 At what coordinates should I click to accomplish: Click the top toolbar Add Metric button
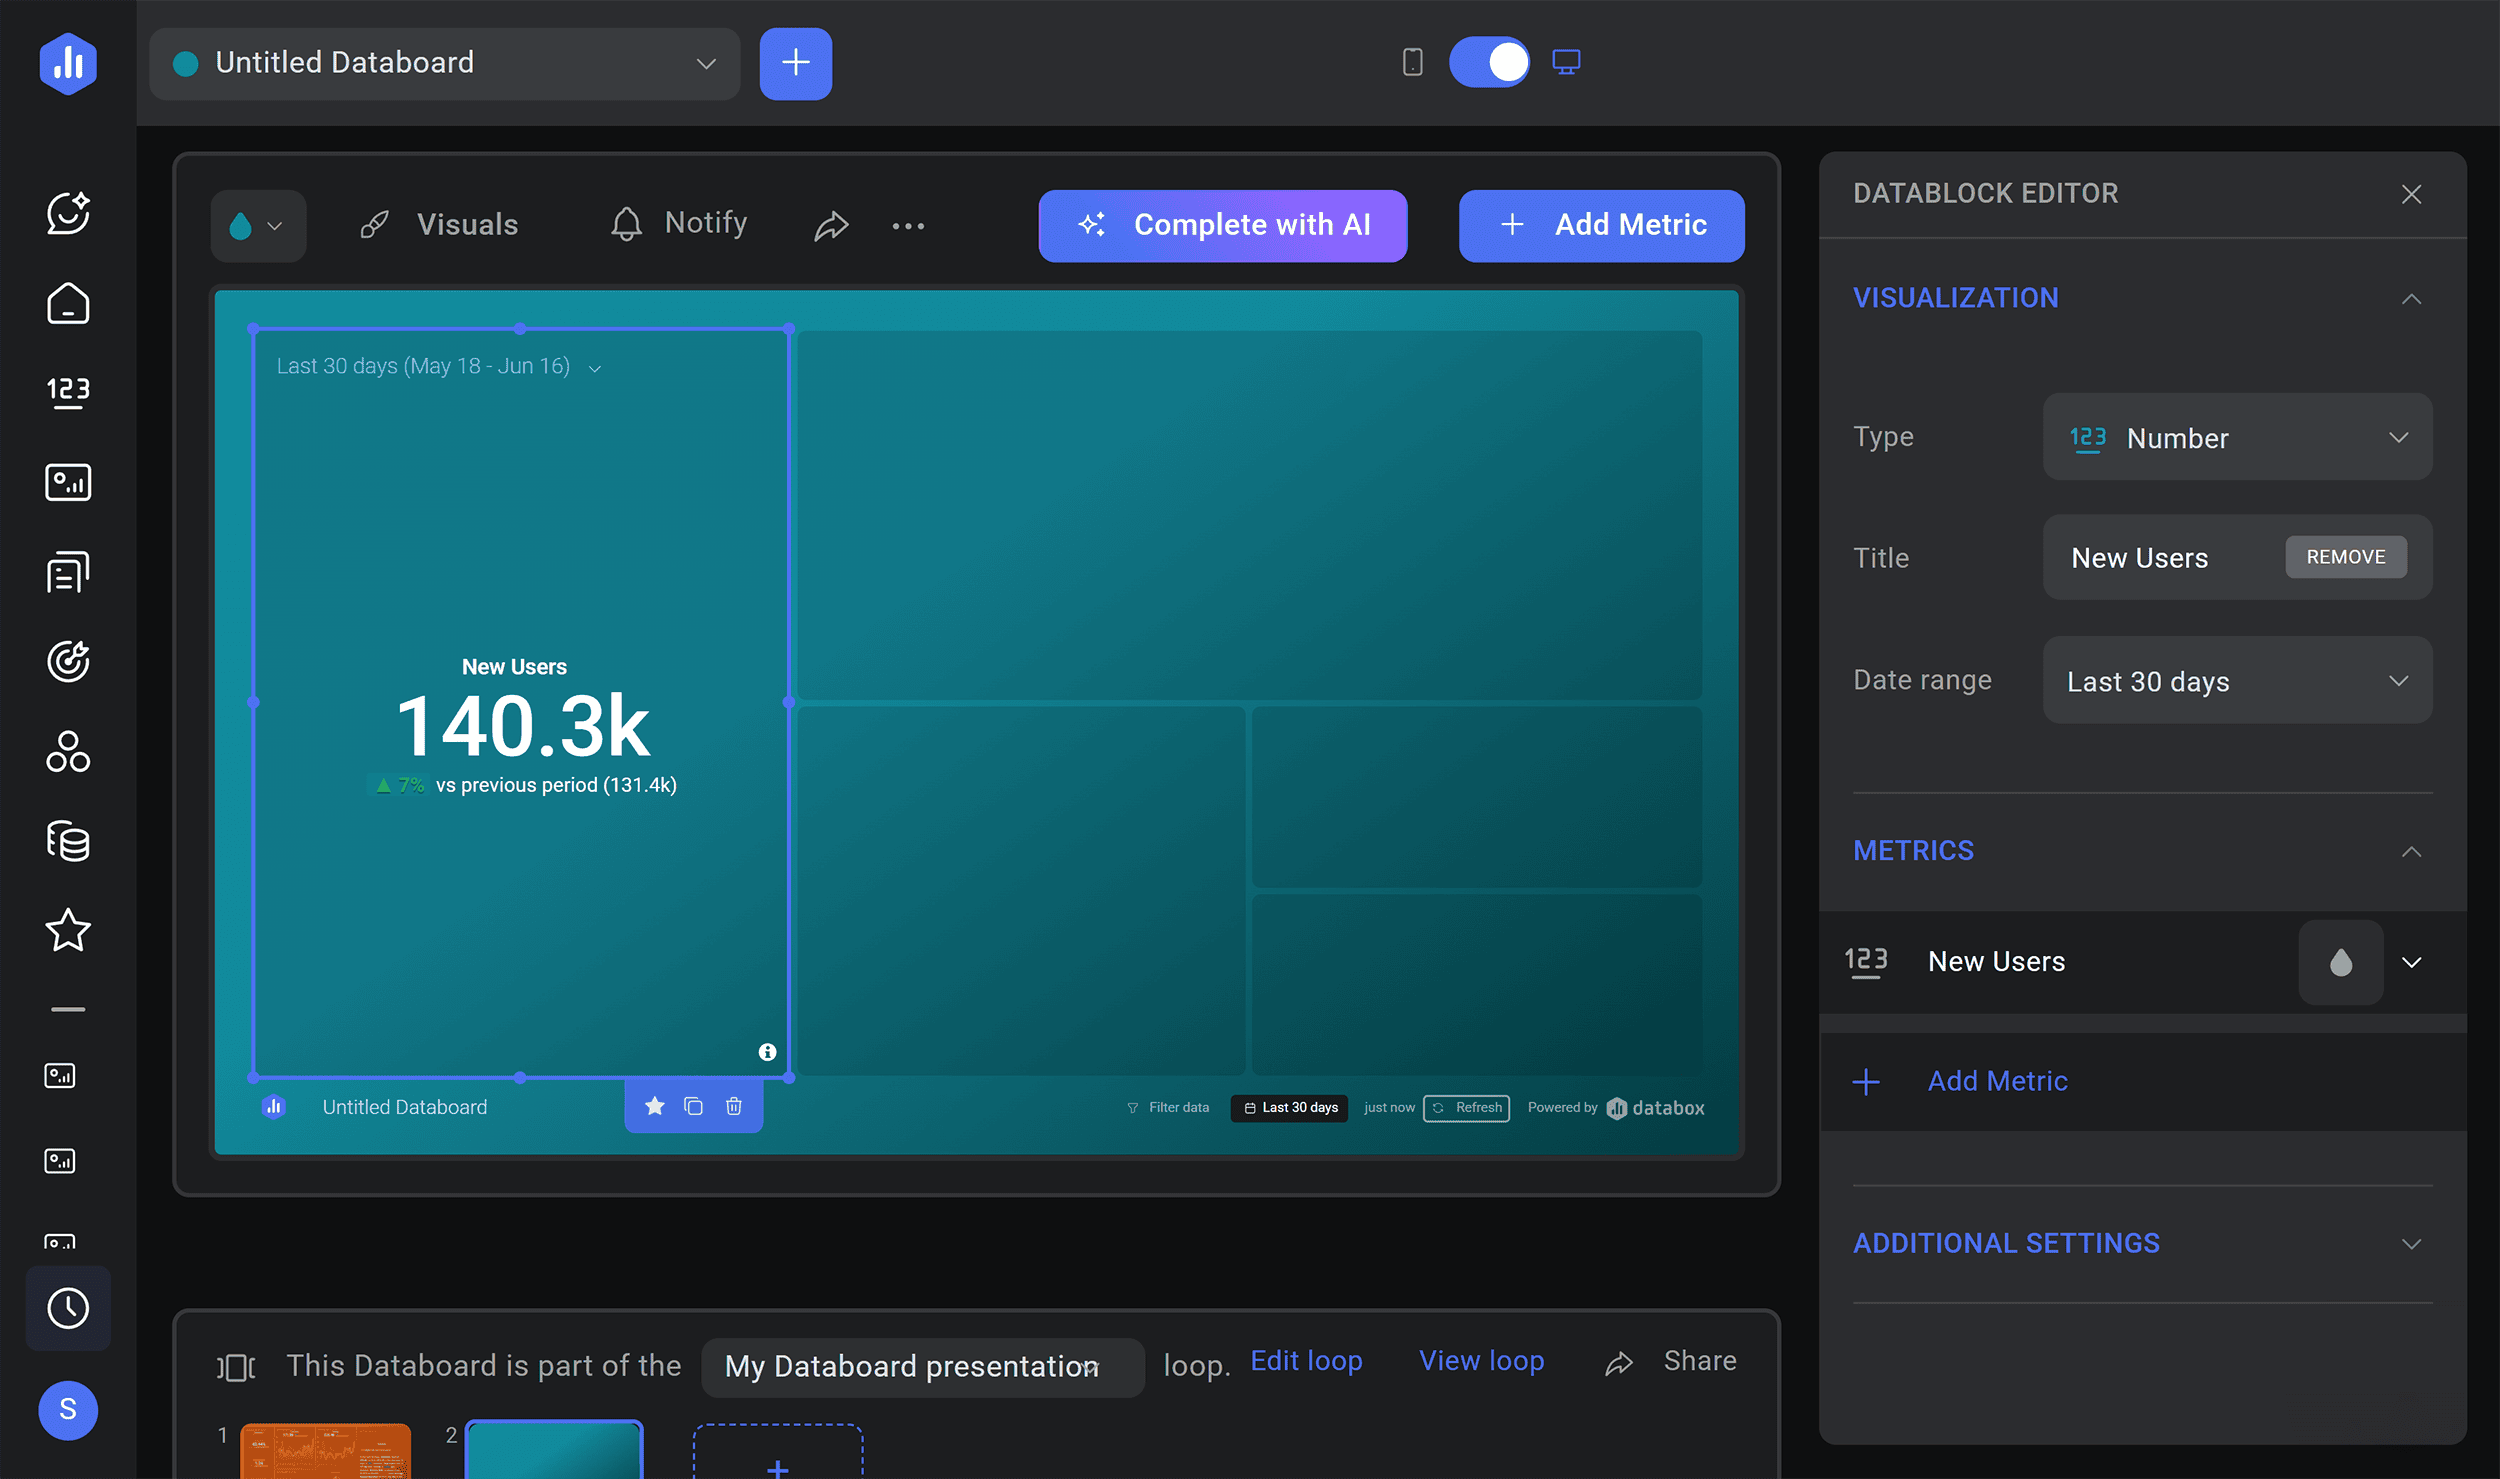[1601, 226]
